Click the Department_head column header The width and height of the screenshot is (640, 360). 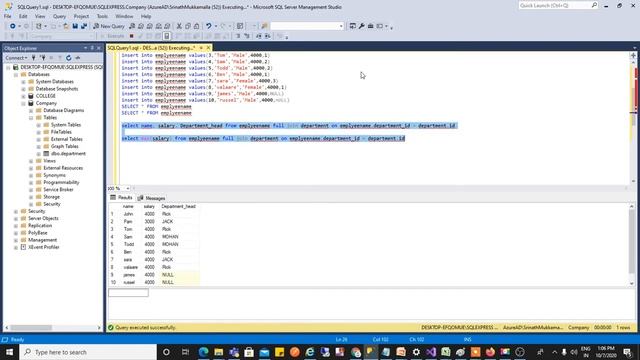(x=179, y=207)
